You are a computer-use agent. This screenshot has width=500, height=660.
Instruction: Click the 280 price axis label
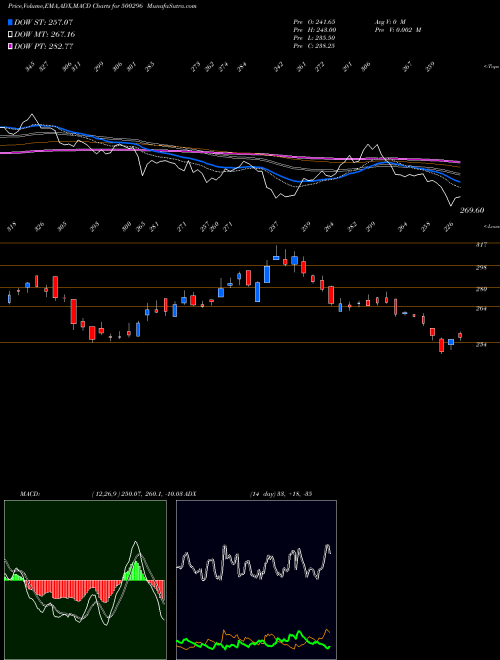point(481,289)
